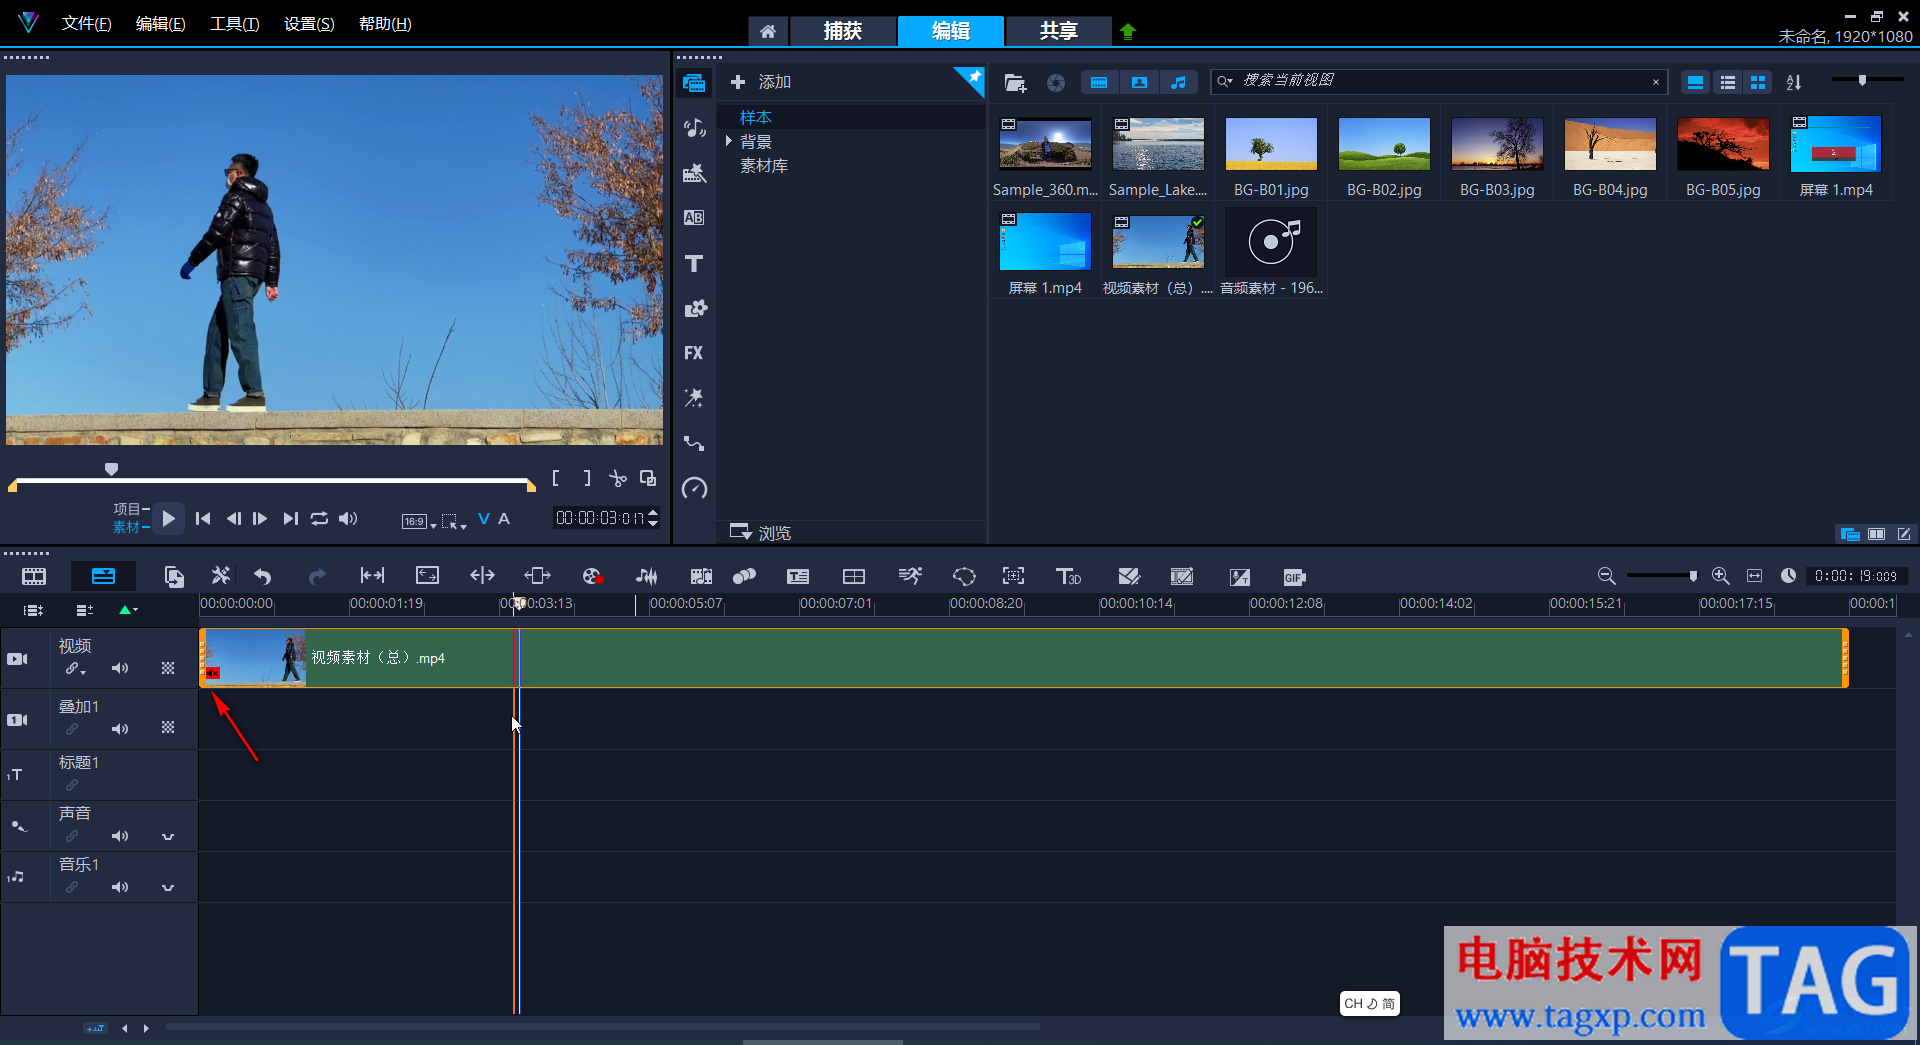The height and width of the screenshot is (1045, 1920).
Task: Click the scissors split clip icon
Action: click(618, 479)
